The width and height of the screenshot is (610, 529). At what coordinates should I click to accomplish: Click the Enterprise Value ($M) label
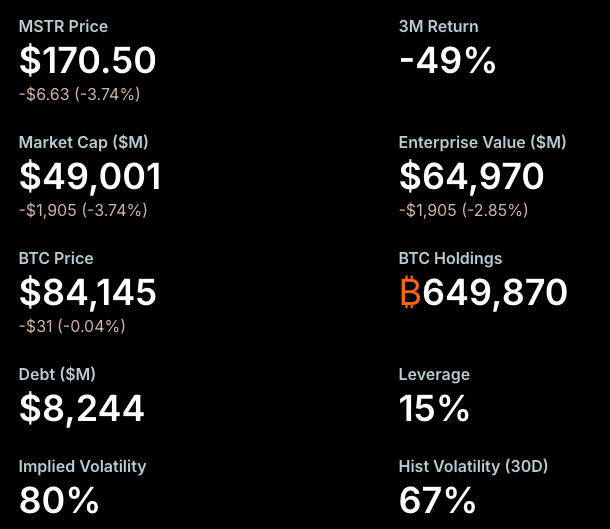pos(482,142)
